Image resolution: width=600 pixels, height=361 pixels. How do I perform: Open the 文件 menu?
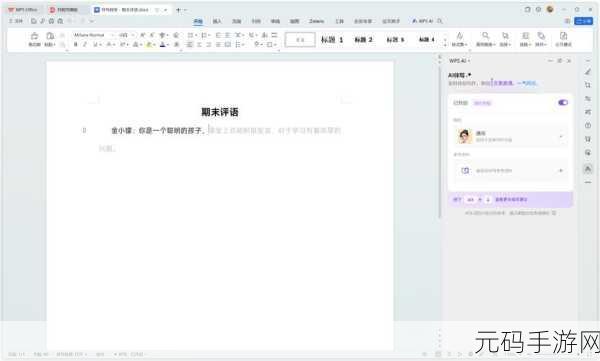pyautogui.click(x=16, y=21)
